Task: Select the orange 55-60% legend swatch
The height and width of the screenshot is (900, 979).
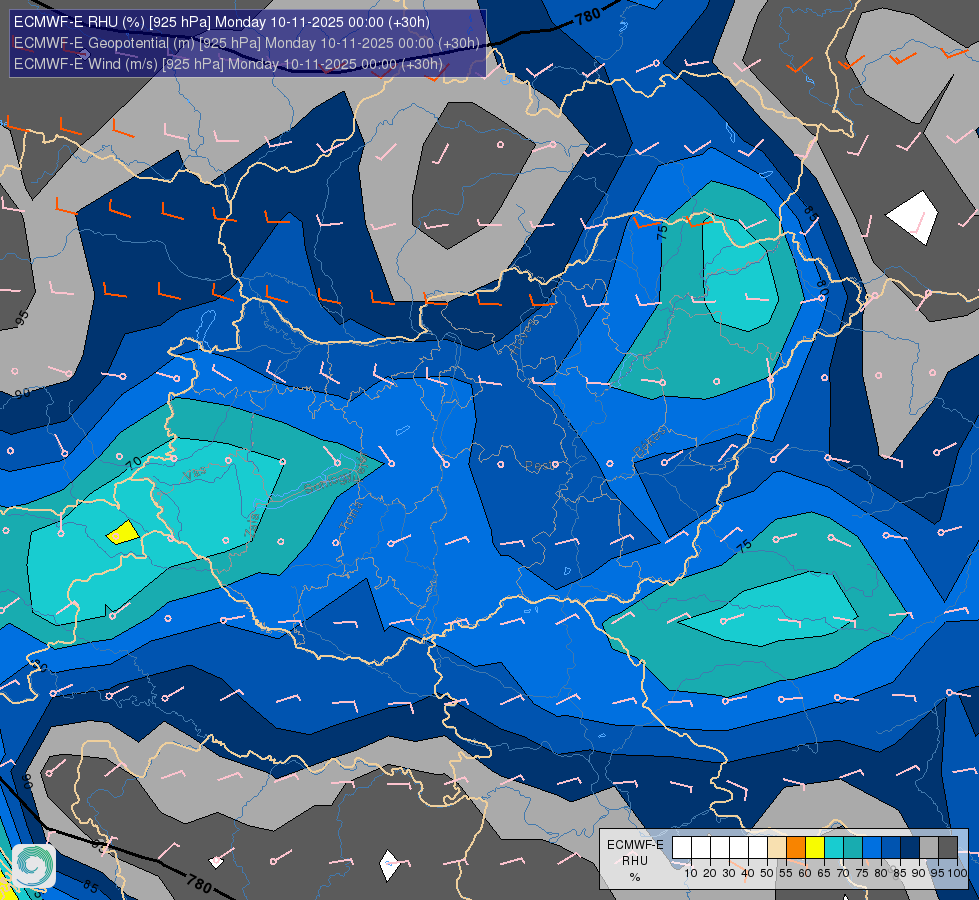Action: pyautogui.click(x=796, y=848)
